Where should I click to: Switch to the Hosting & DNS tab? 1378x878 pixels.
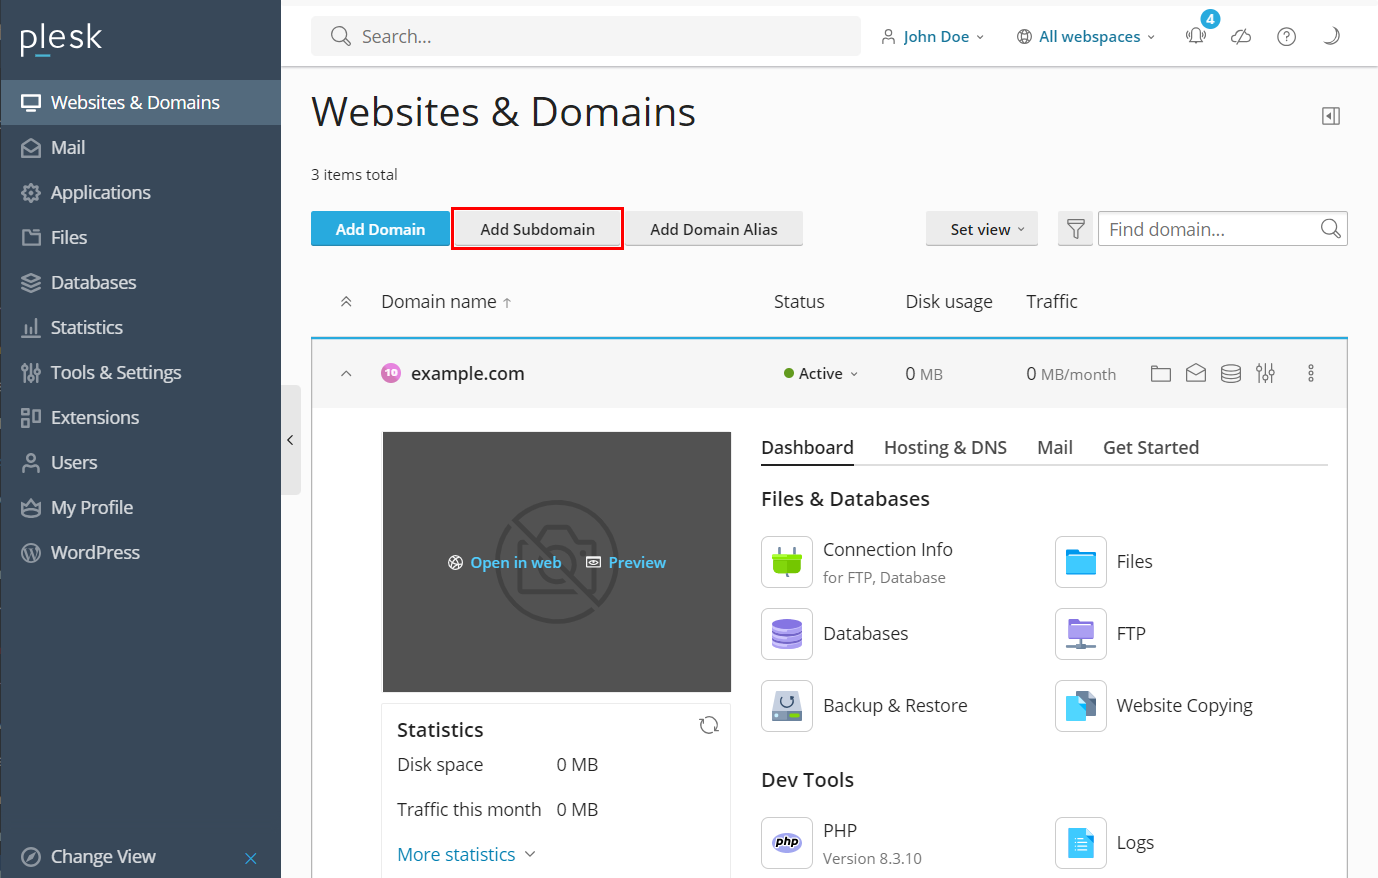[x=945, y=447]
